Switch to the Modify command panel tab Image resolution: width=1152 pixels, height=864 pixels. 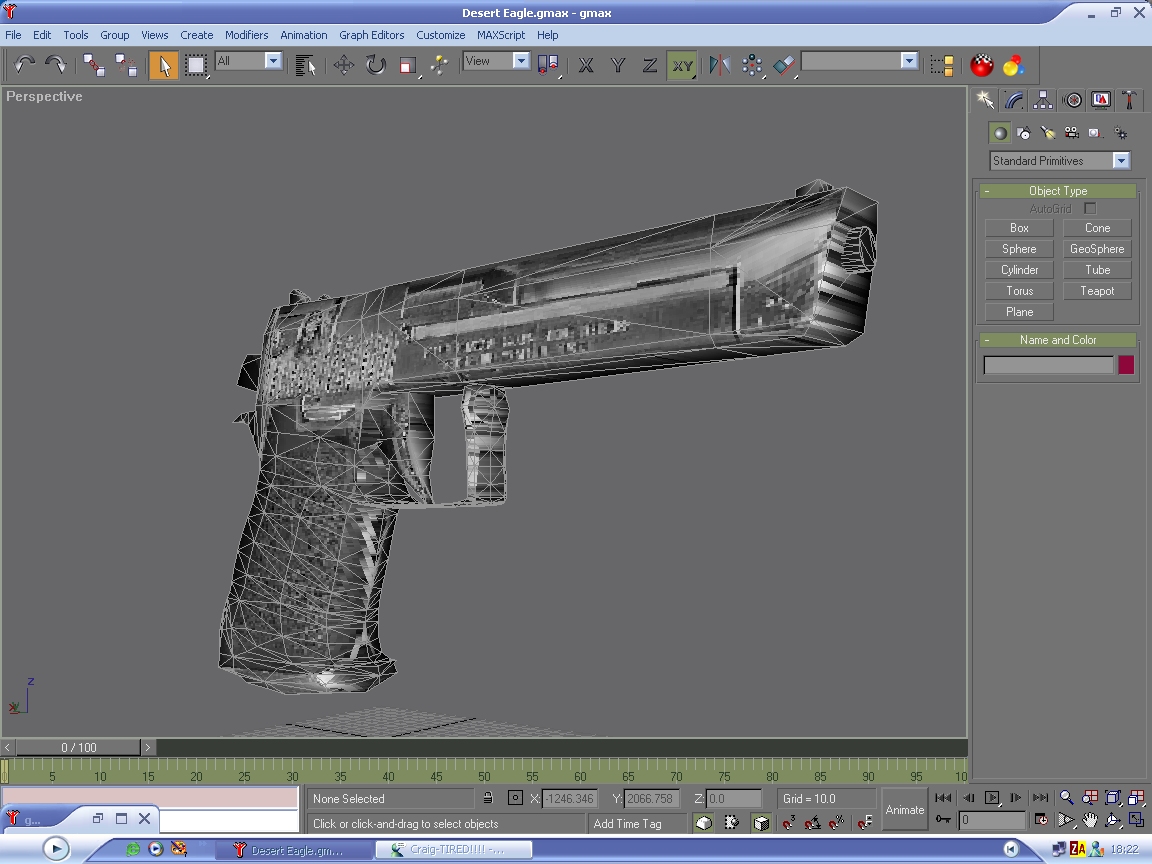pos(1014,100)
